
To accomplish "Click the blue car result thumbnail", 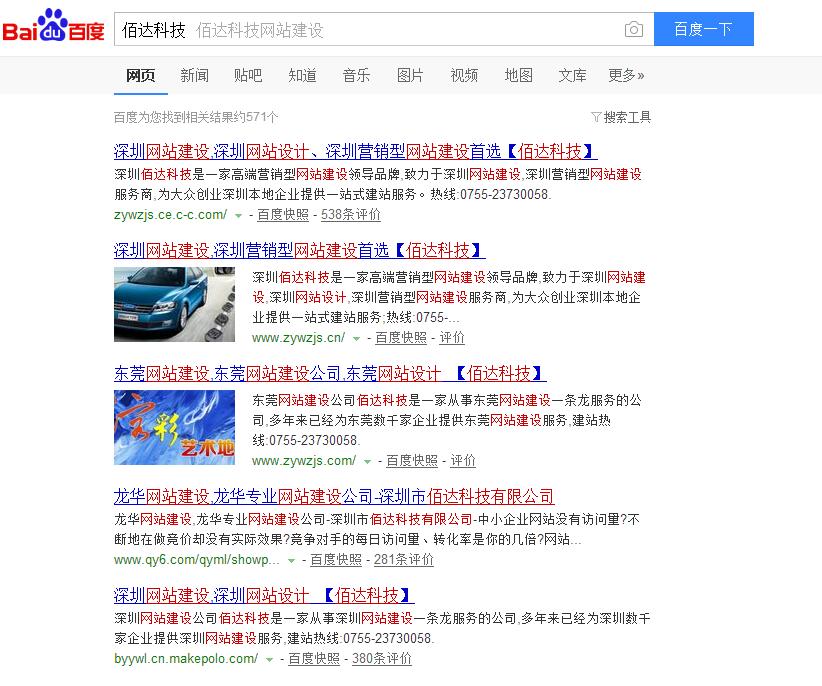I will pos(174,304).
